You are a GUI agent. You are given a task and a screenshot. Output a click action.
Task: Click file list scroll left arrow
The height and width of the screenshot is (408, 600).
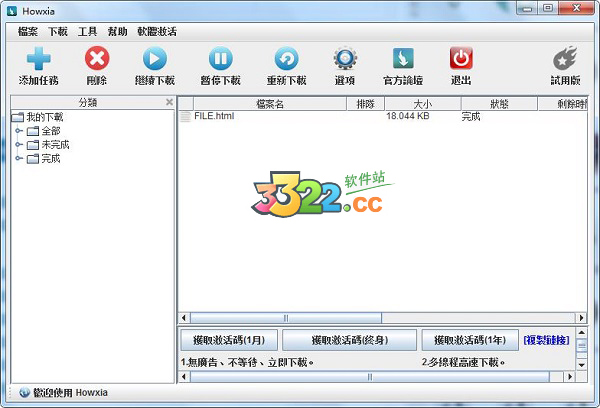tap(184, 318)
